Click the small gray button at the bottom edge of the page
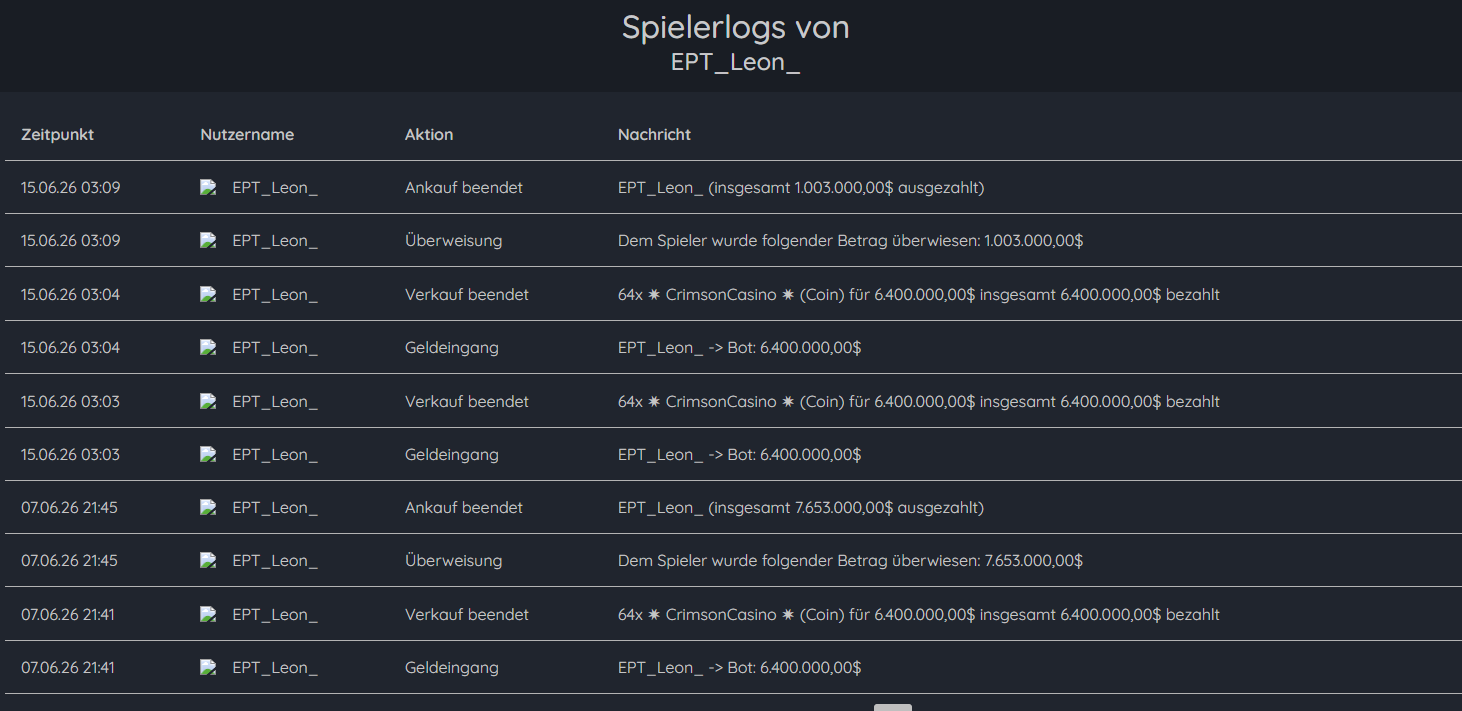Screen dimensions: 1462x711 click(893, 707)
